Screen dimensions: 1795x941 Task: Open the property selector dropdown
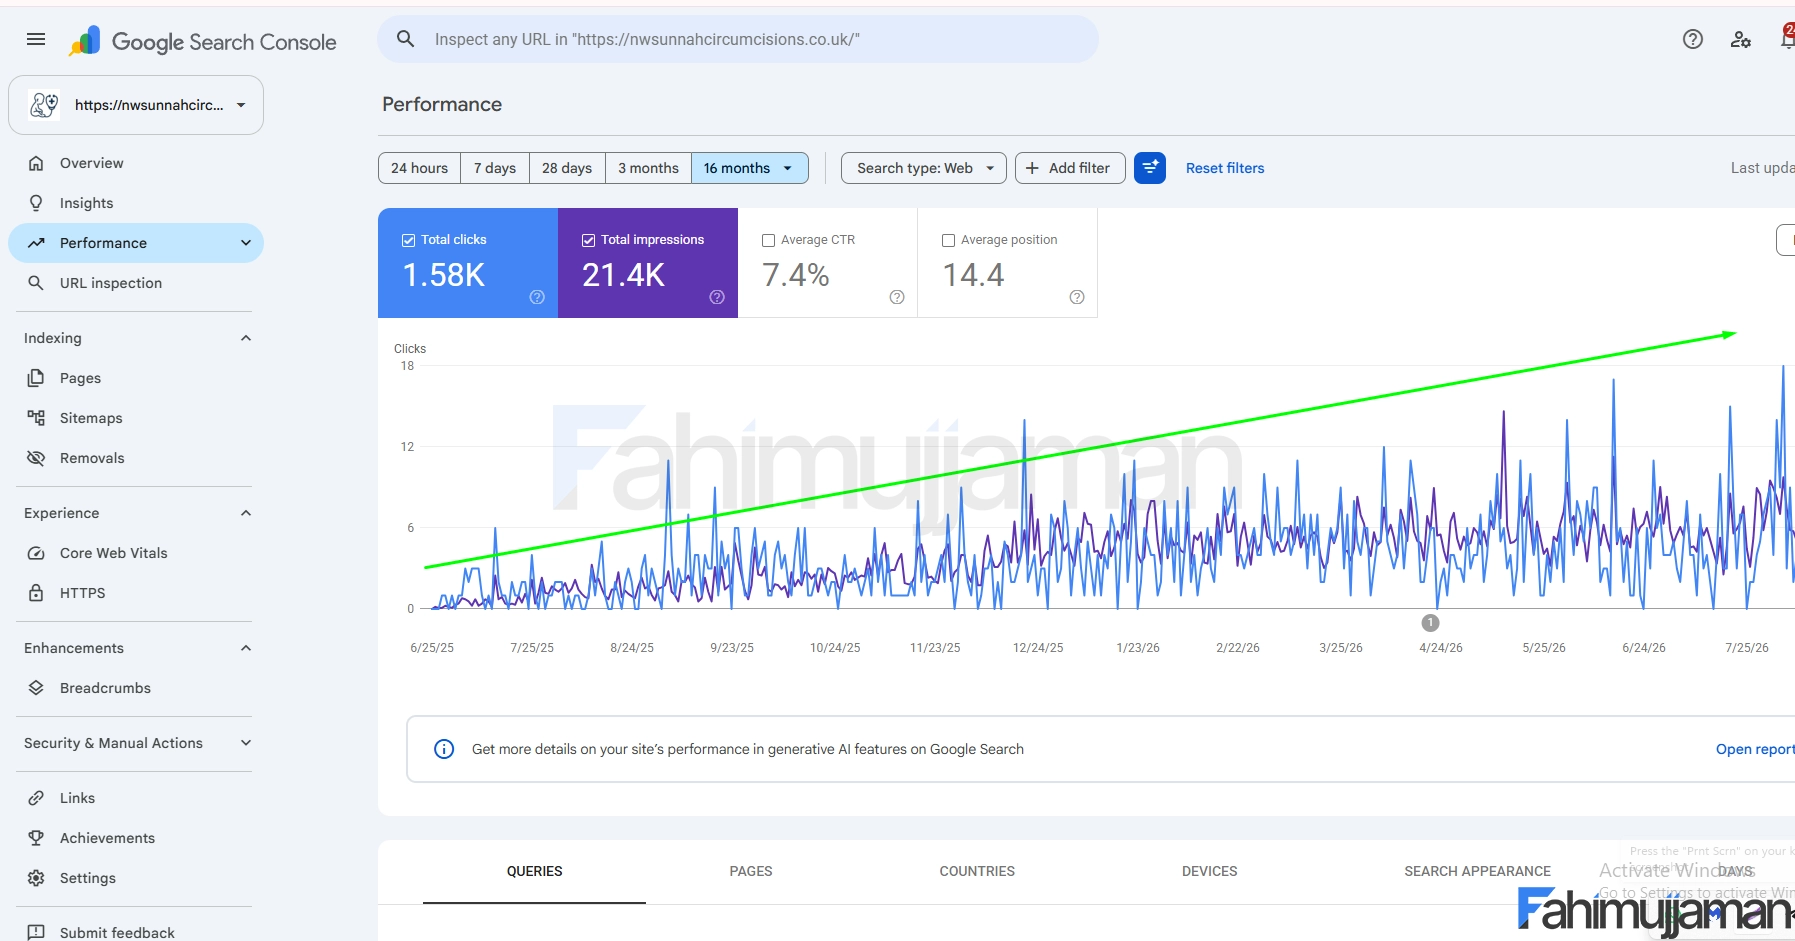click(x=136, y=105)
